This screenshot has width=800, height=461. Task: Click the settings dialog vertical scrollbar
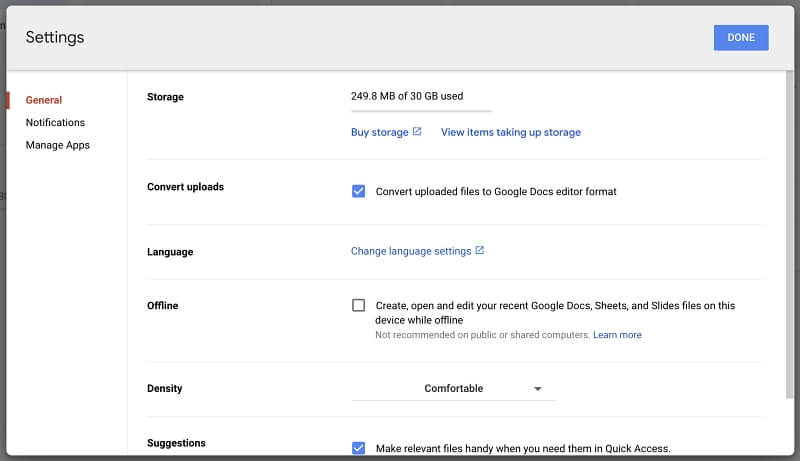tap(789, 235)
